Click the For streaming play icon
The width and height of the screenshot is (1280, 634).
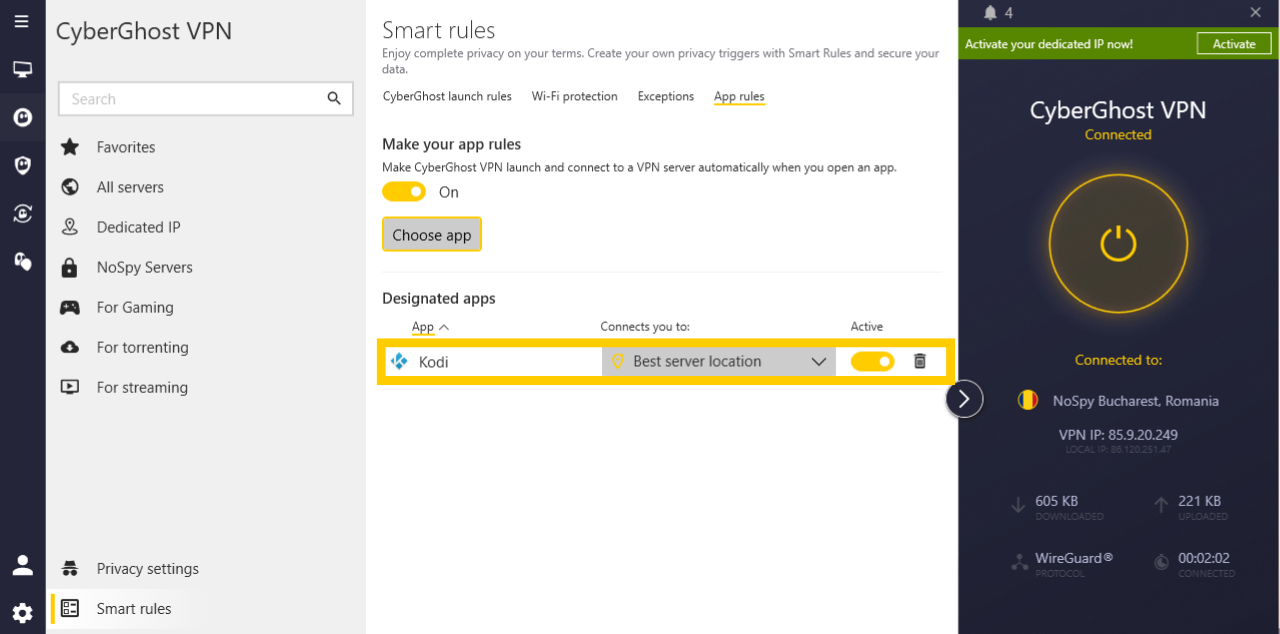pos(70,387)
